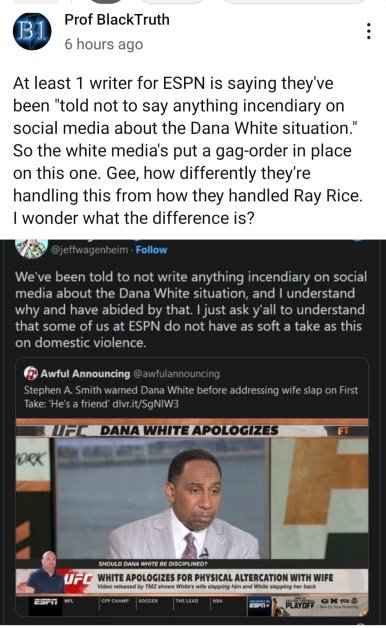Click the jeffwagenheim tweet body text
The height and width of the screenshot is (628, 386).
[x=191, y=310]
